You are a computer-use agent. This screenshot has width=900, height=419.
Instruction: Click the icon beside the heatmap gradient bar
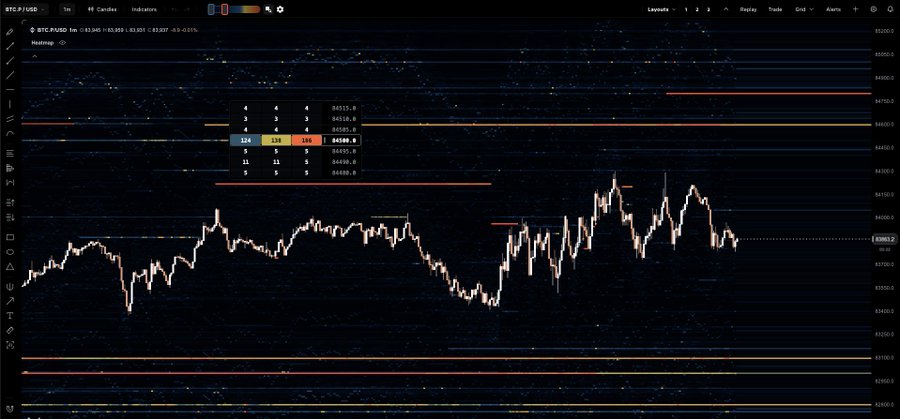[268, 9]
